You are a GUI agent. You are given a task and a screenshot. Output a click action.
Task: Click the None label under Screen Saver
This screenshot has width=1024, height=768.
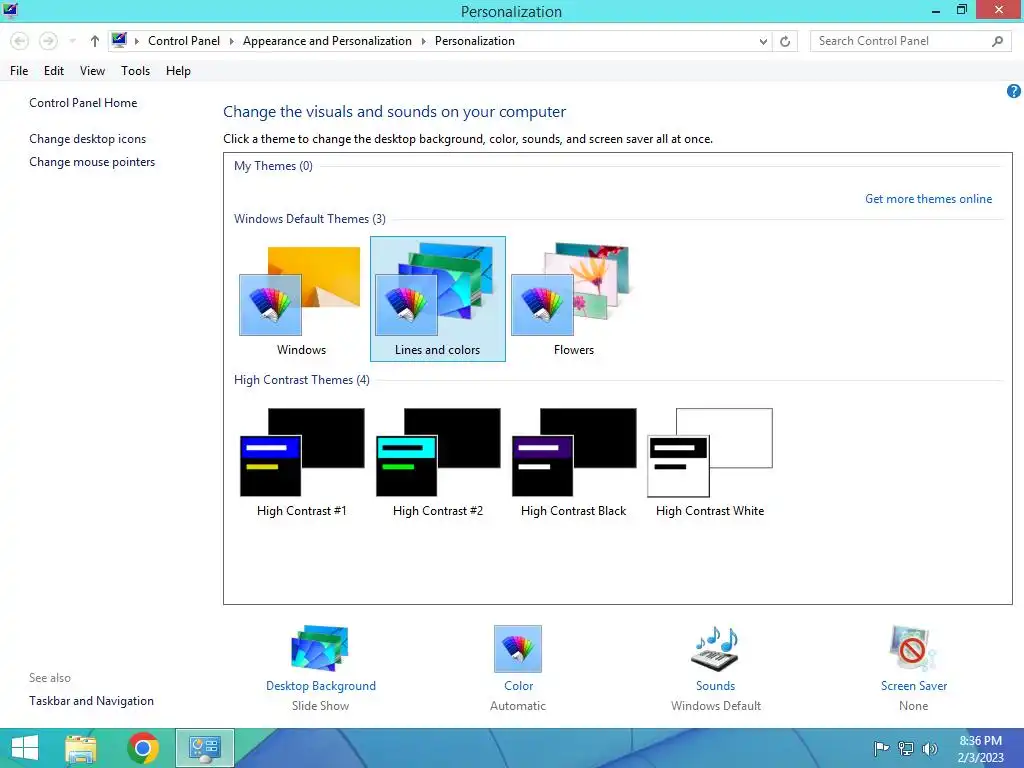point(913,706)
